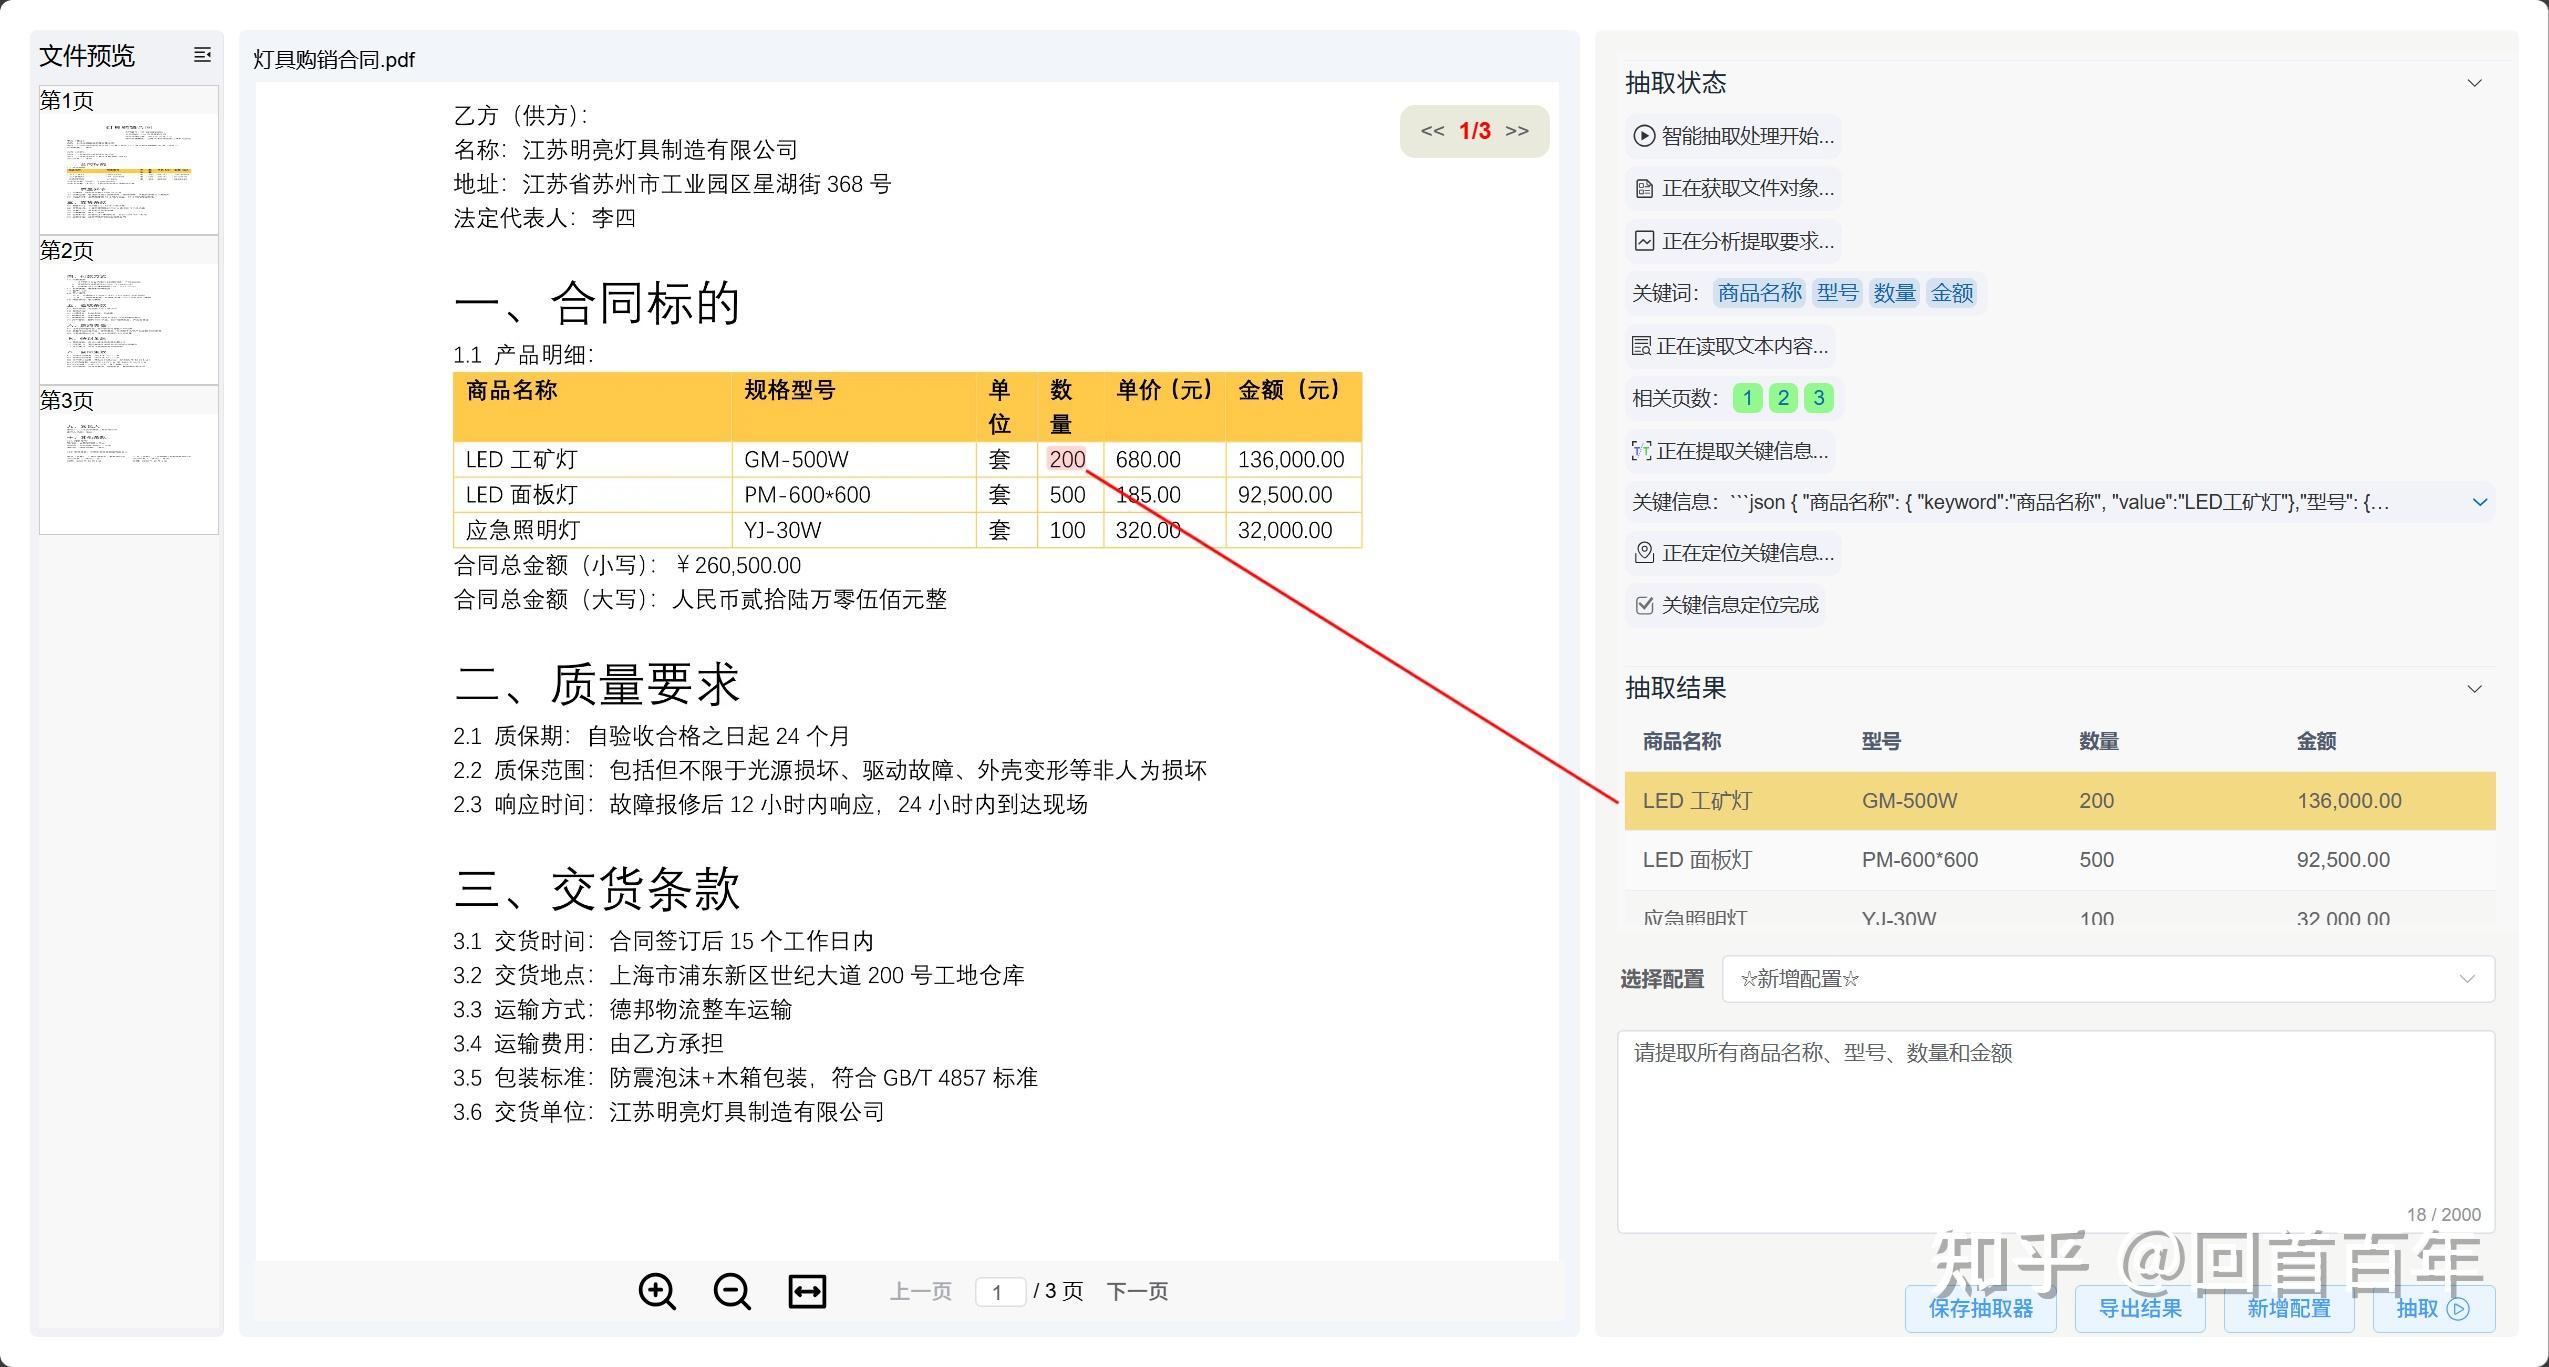Click the chart icon beside 正在分析提取要求

(x=1644, y=241)
